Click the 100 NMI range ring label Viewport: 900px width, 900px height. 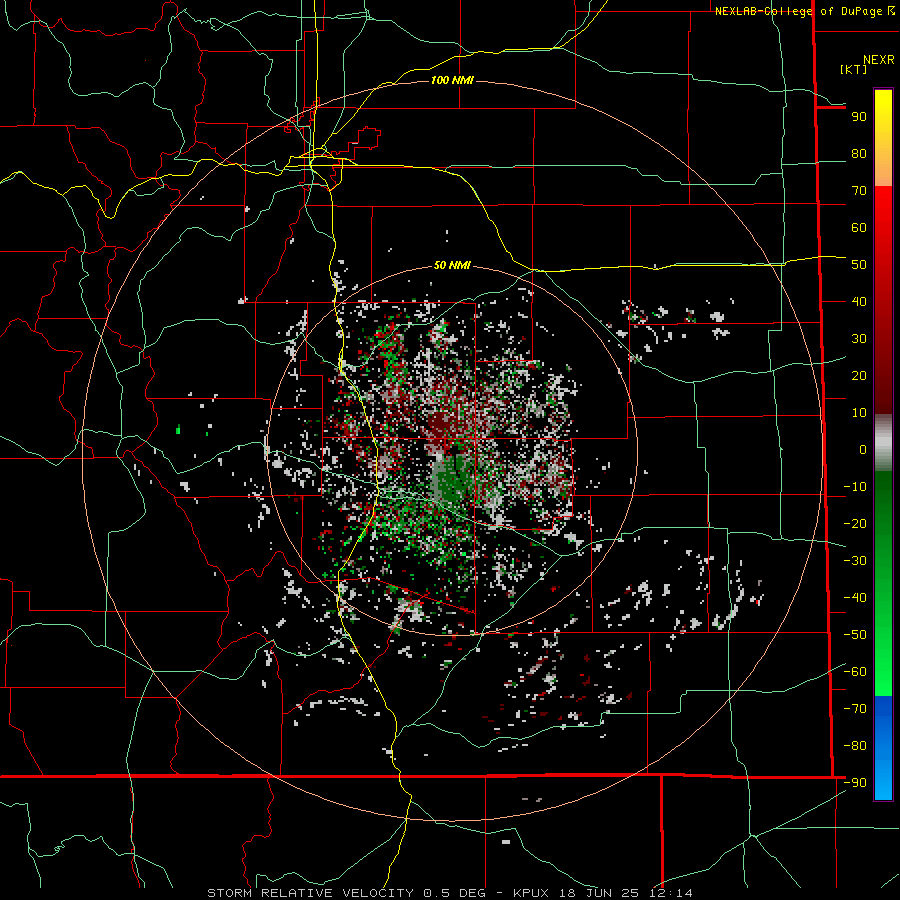452,80
